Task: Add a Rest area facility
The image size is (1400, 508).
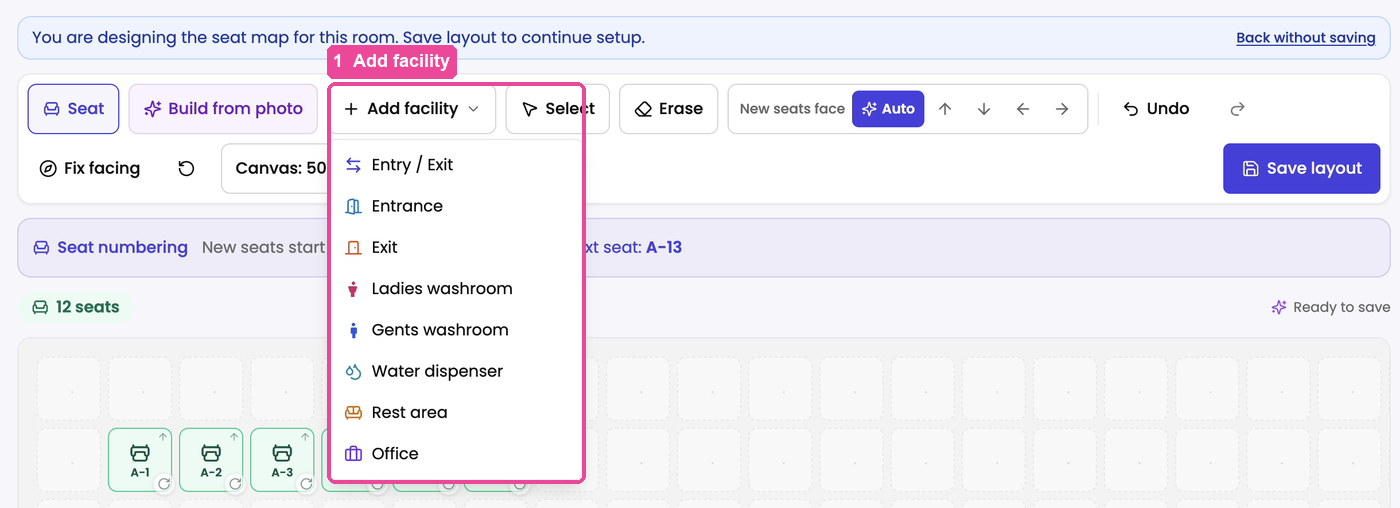Action: pos(456,412)
